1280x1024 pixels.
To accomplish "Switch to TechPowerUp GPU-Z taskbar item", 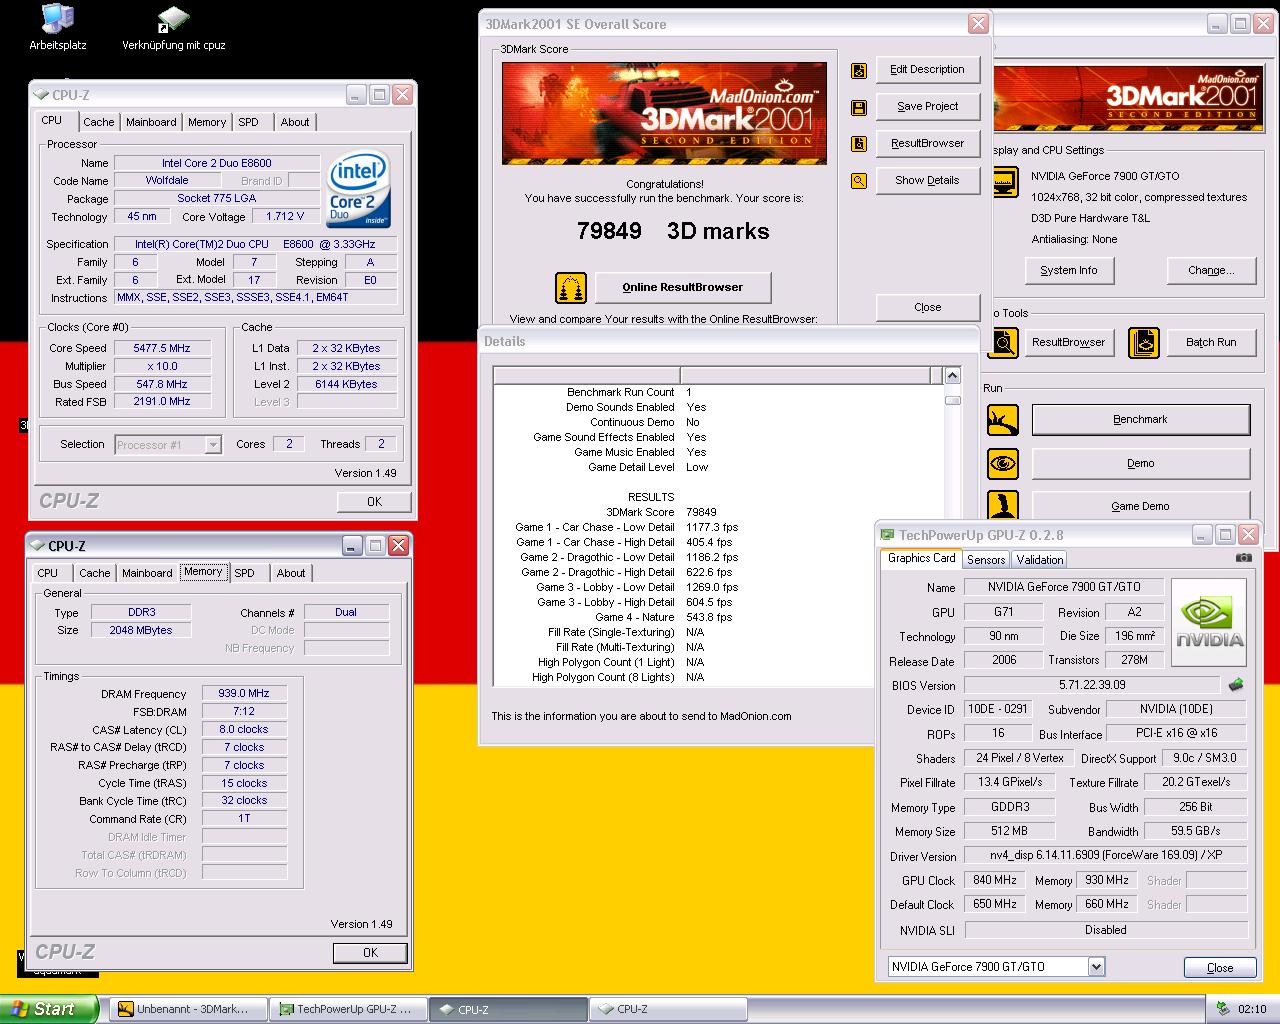I will (x=347, y=1009).
